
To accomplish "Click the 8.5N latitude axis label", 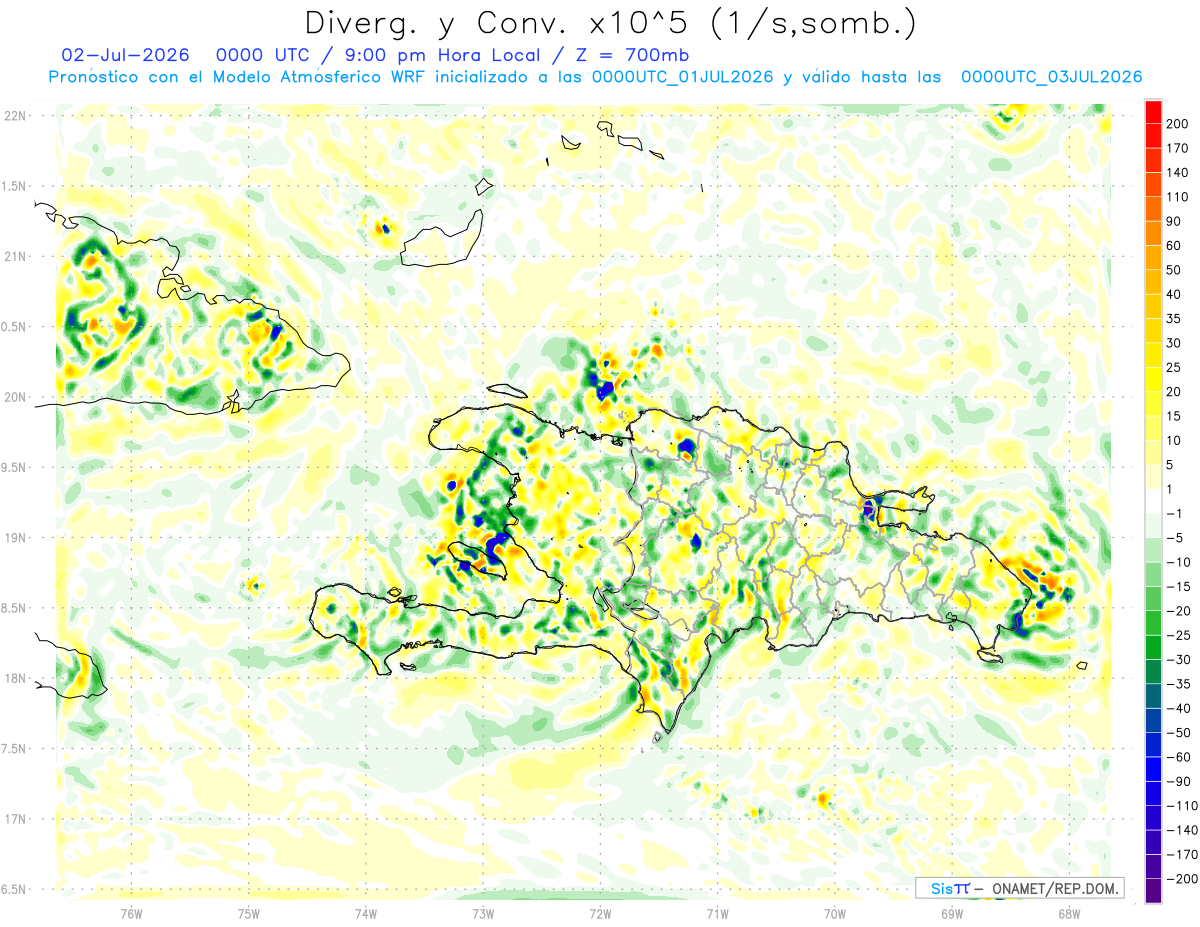I will click(x=14, y=608).
